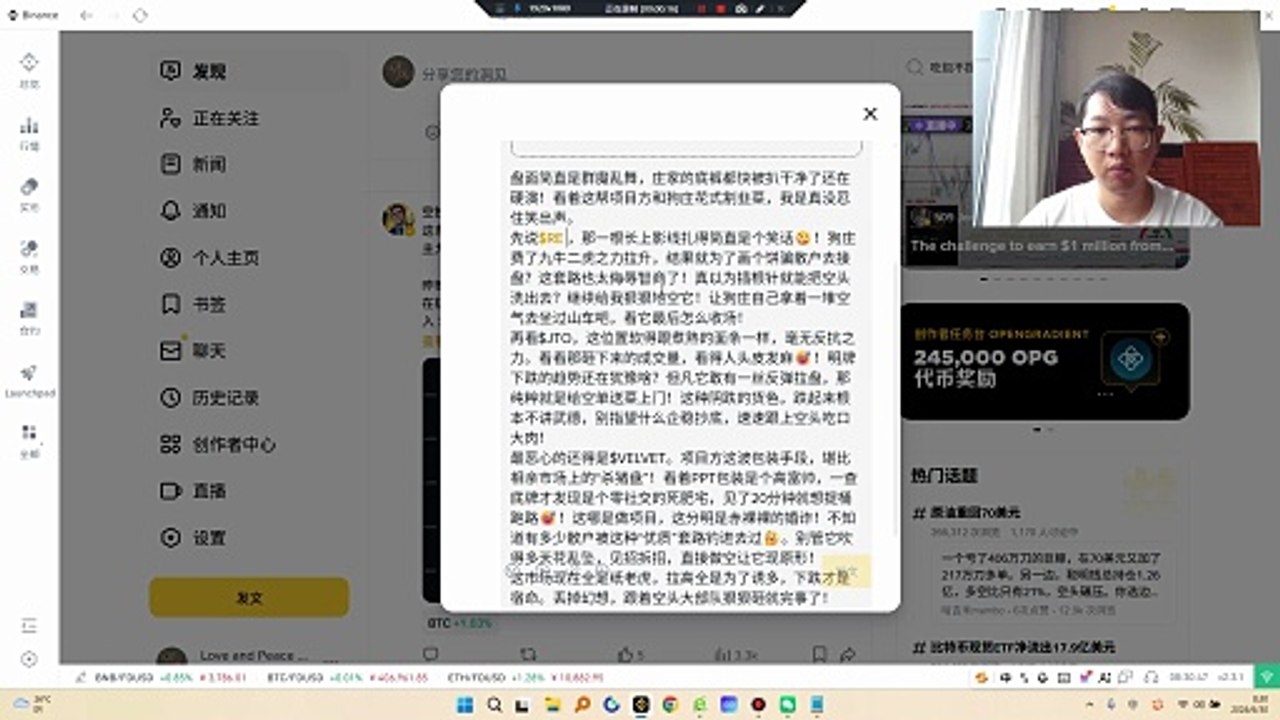Click the home icon in left rail

click(29, 62)
